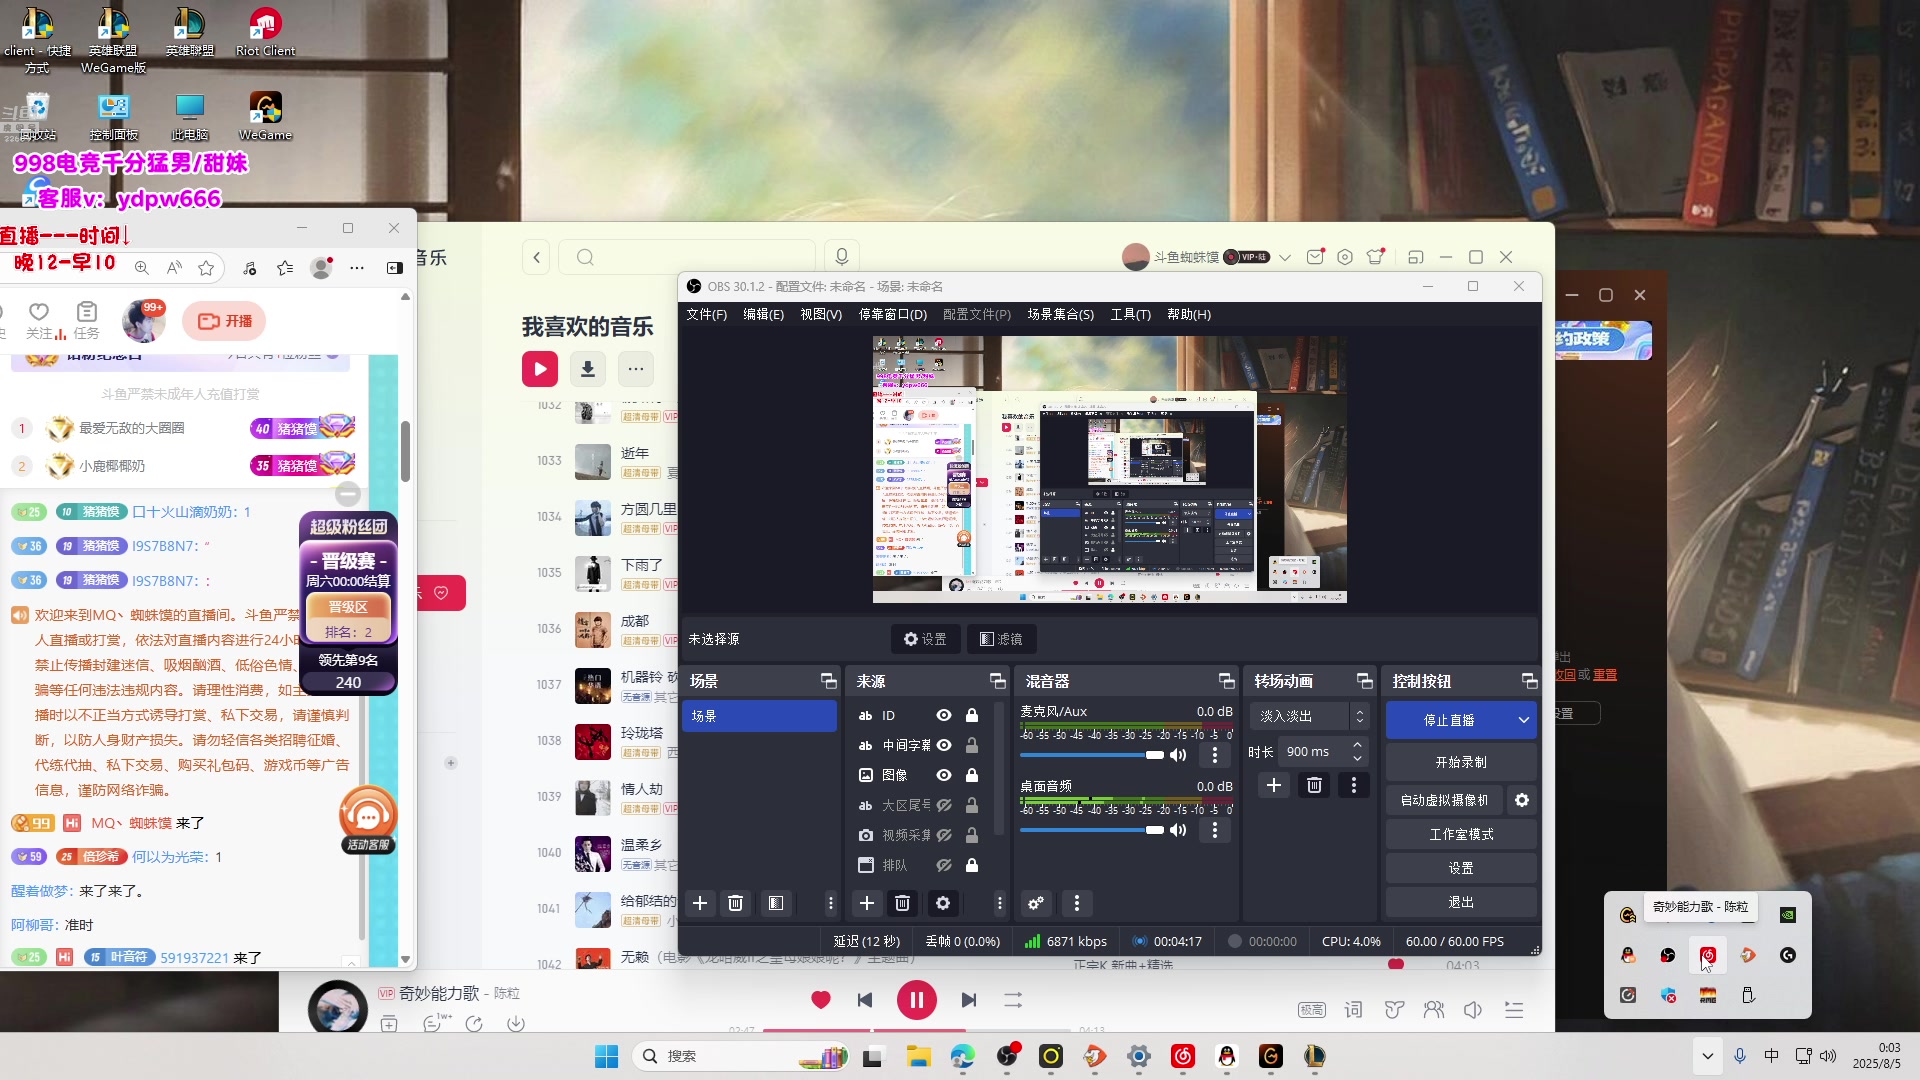Show the 视频采集 source

pyautogui.click(x=943, y=836)
